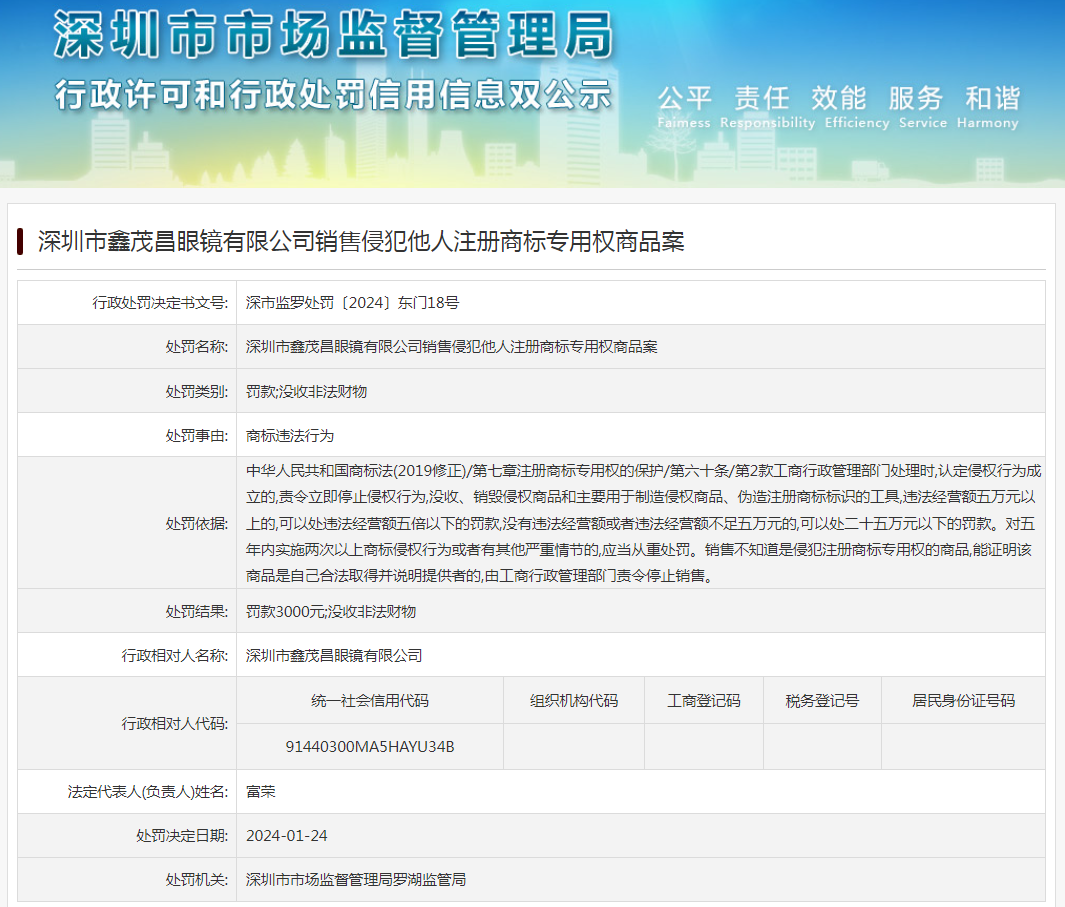1065x907 pixels.
Task: Click the penalty decision date 2024-01-24
Action: [286, 836]
